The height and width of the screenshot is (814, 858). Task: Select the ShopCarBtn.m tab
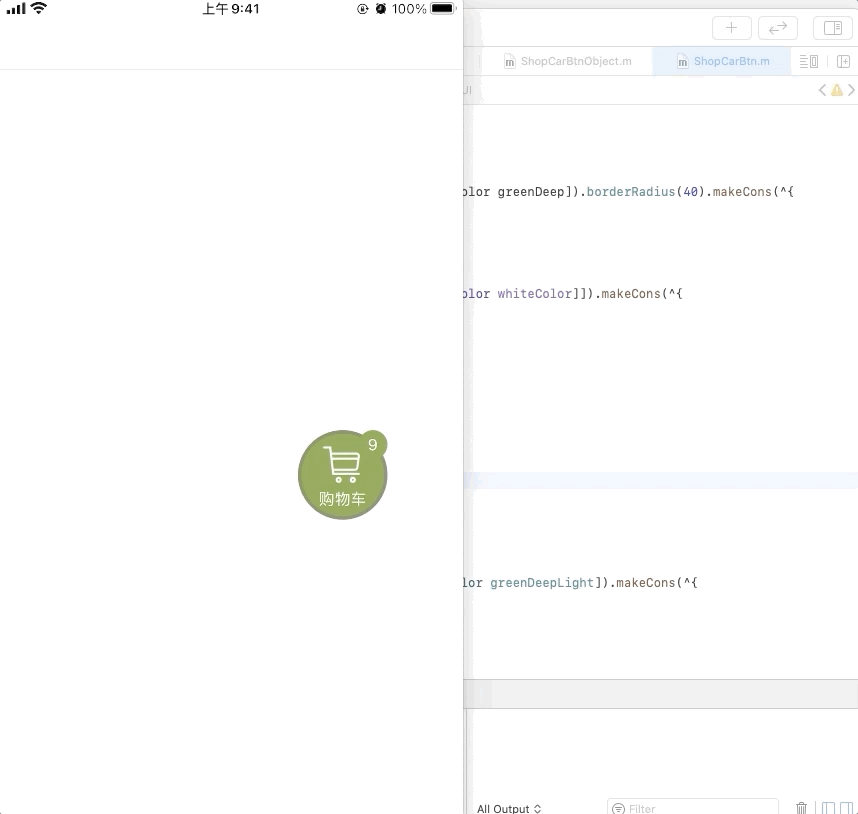(722, 61)
